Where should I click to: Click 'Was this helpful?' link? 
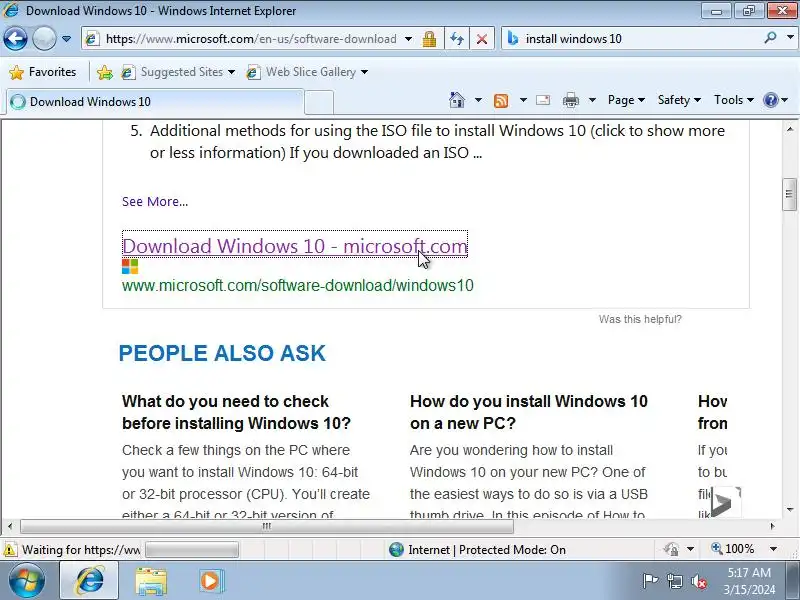pyautogui.click(x=640, y=319)
